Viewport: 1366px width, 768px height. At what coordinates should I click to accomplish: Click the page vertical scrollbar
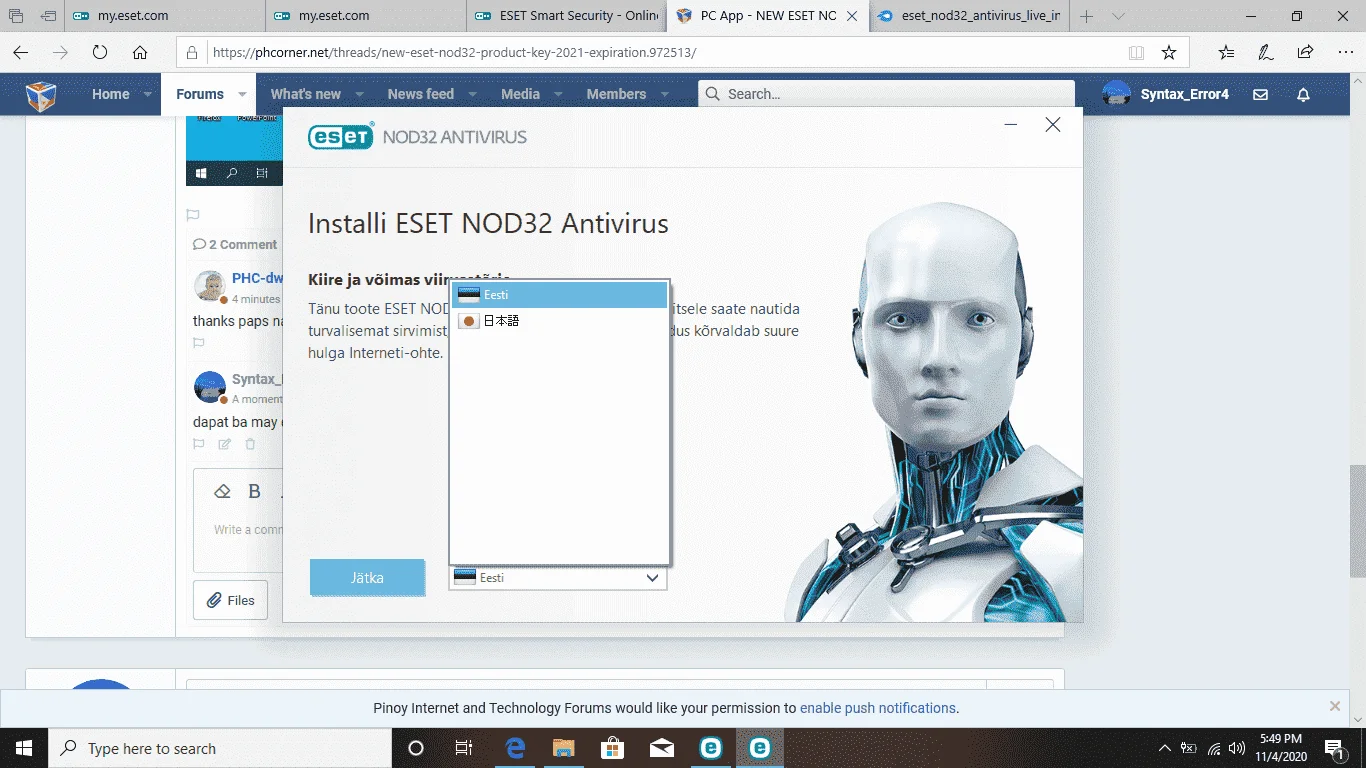[x=1357, y=520]
